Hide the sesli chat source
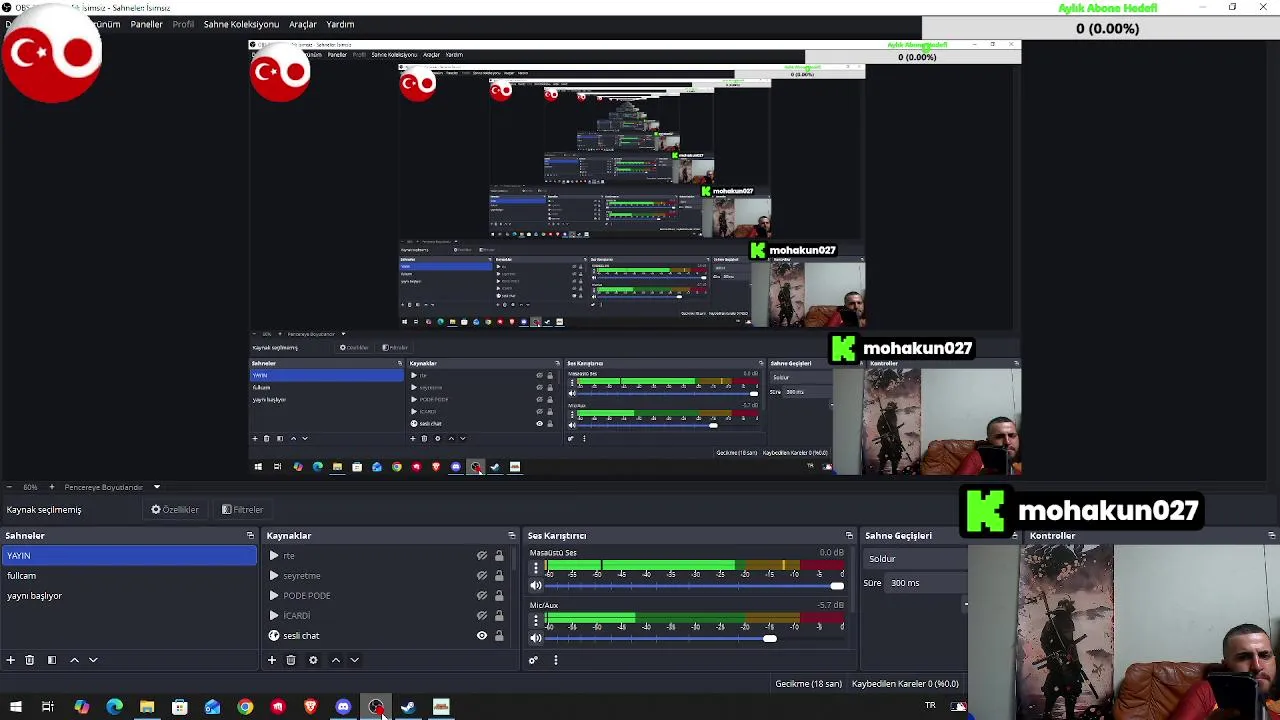This screenshot has width=1280, height=720. click(482, 636)
